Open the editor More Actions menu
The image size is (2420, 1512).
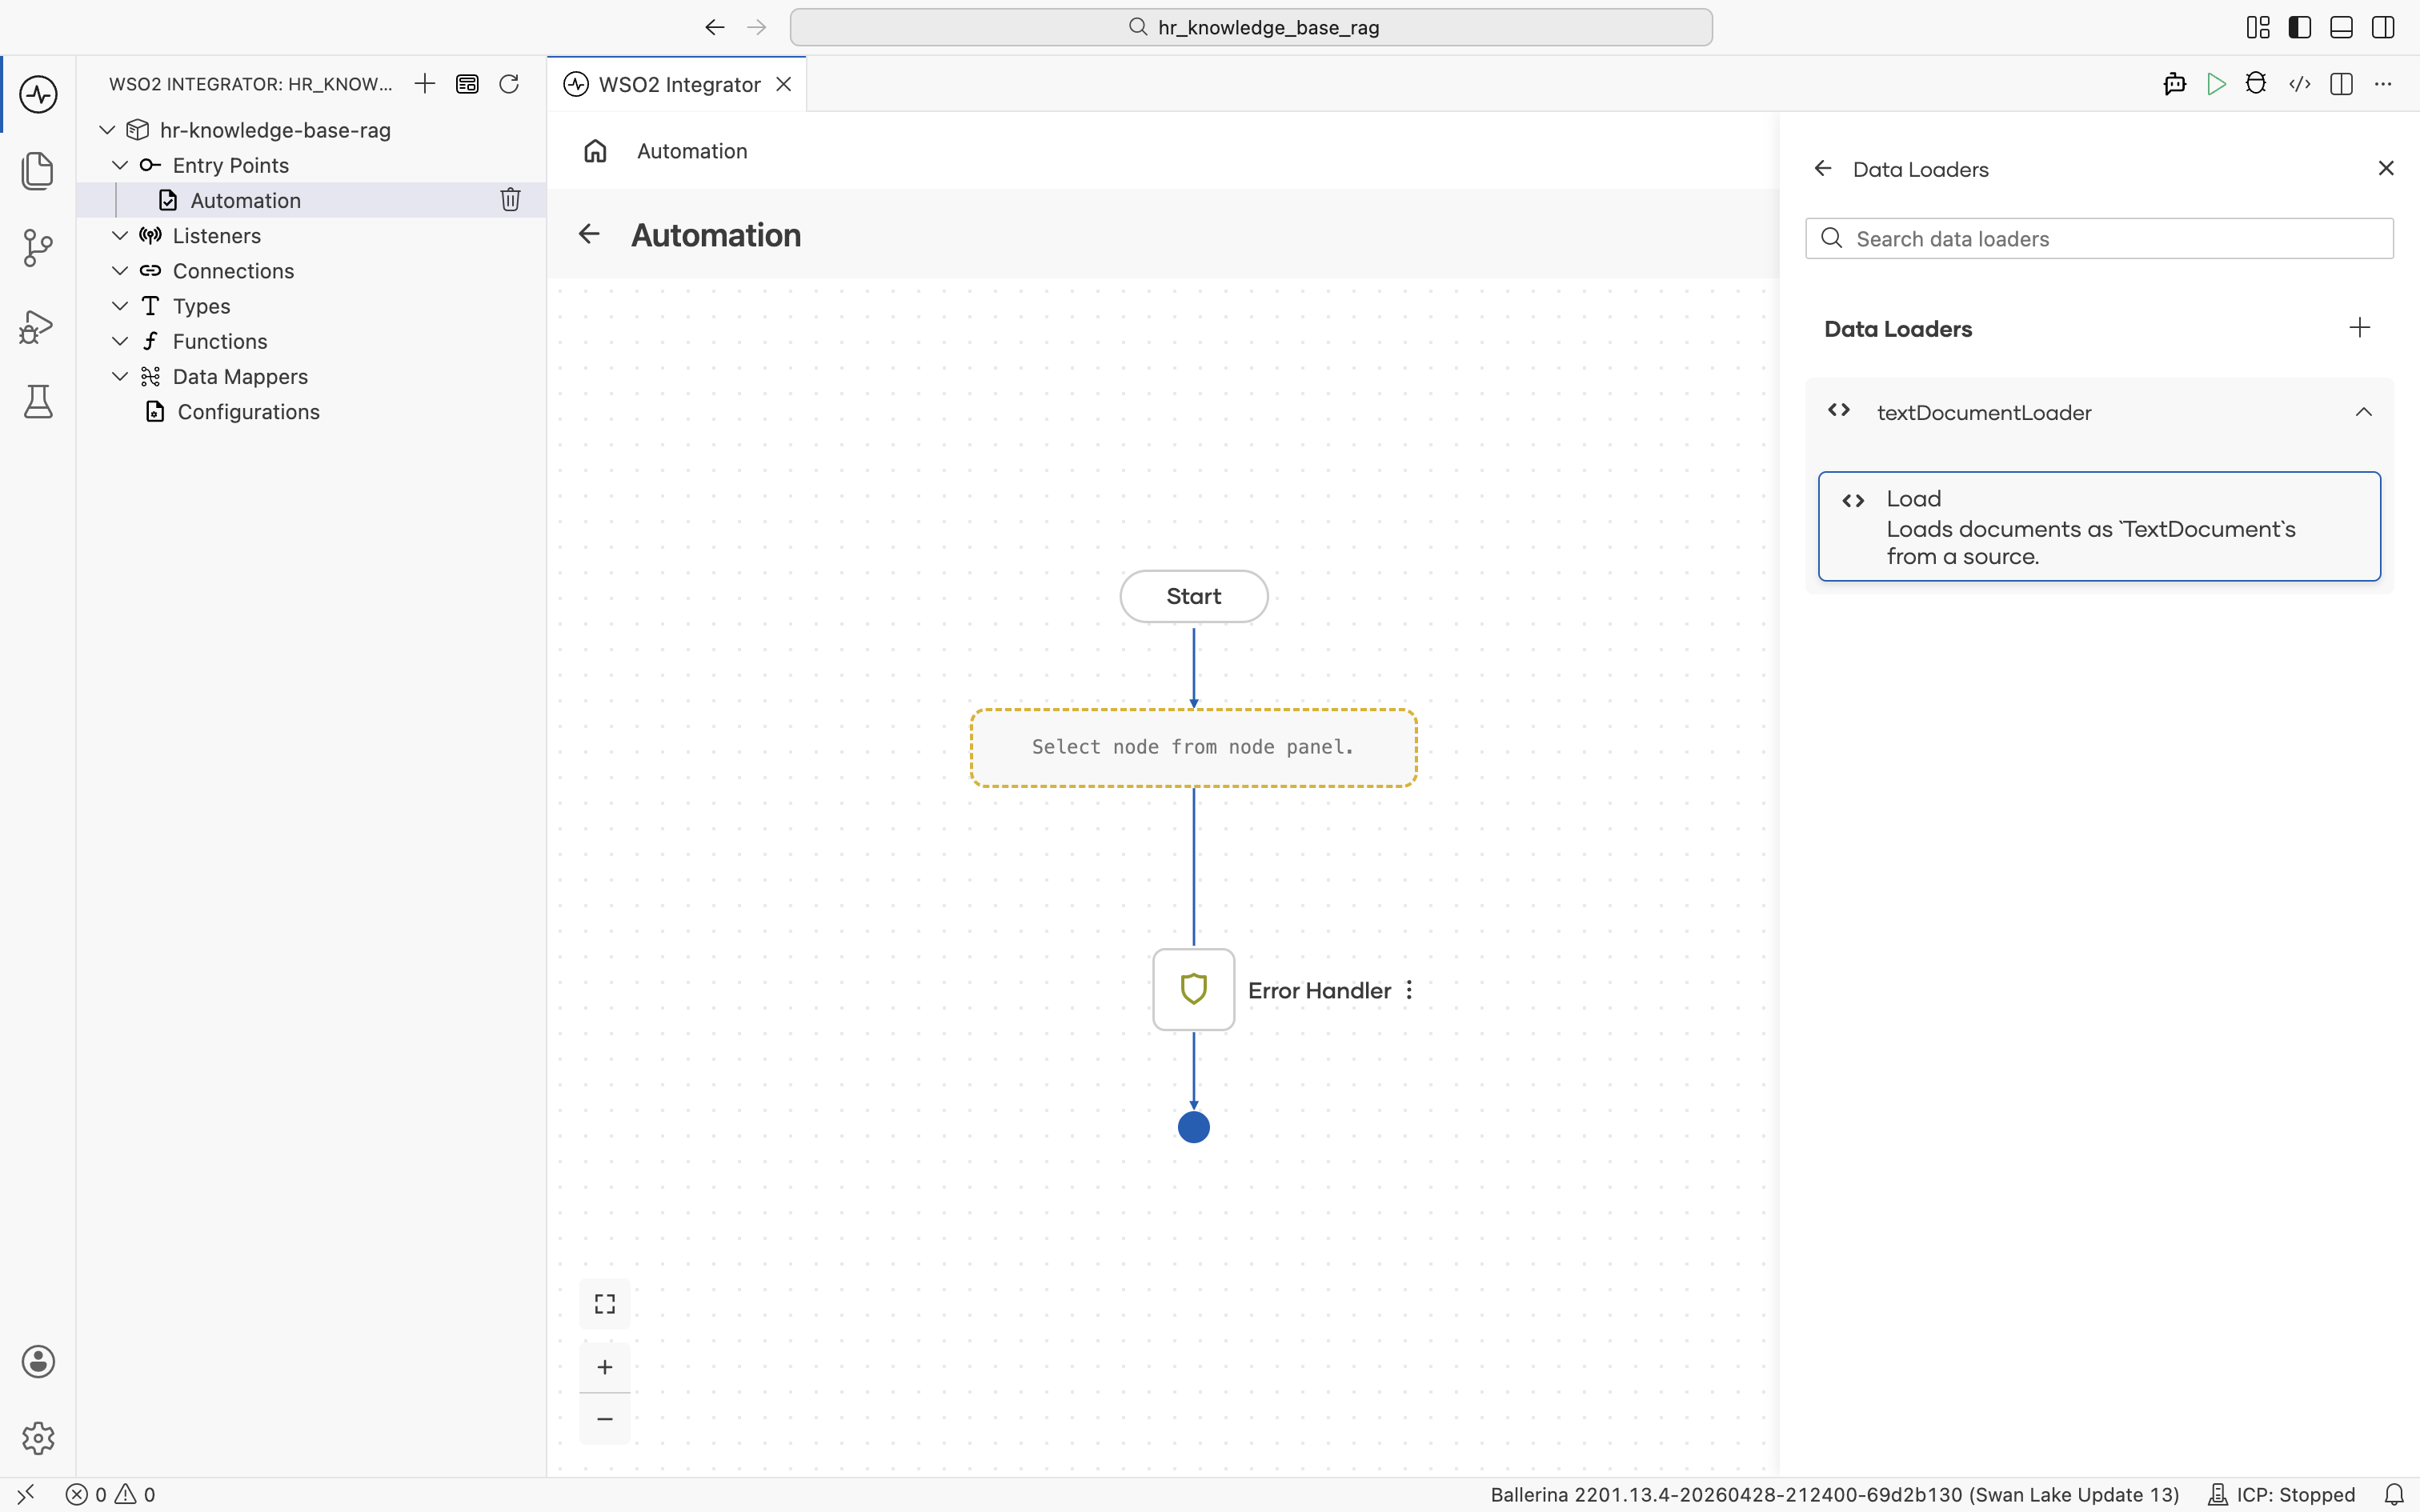(x=2383, y=84)
